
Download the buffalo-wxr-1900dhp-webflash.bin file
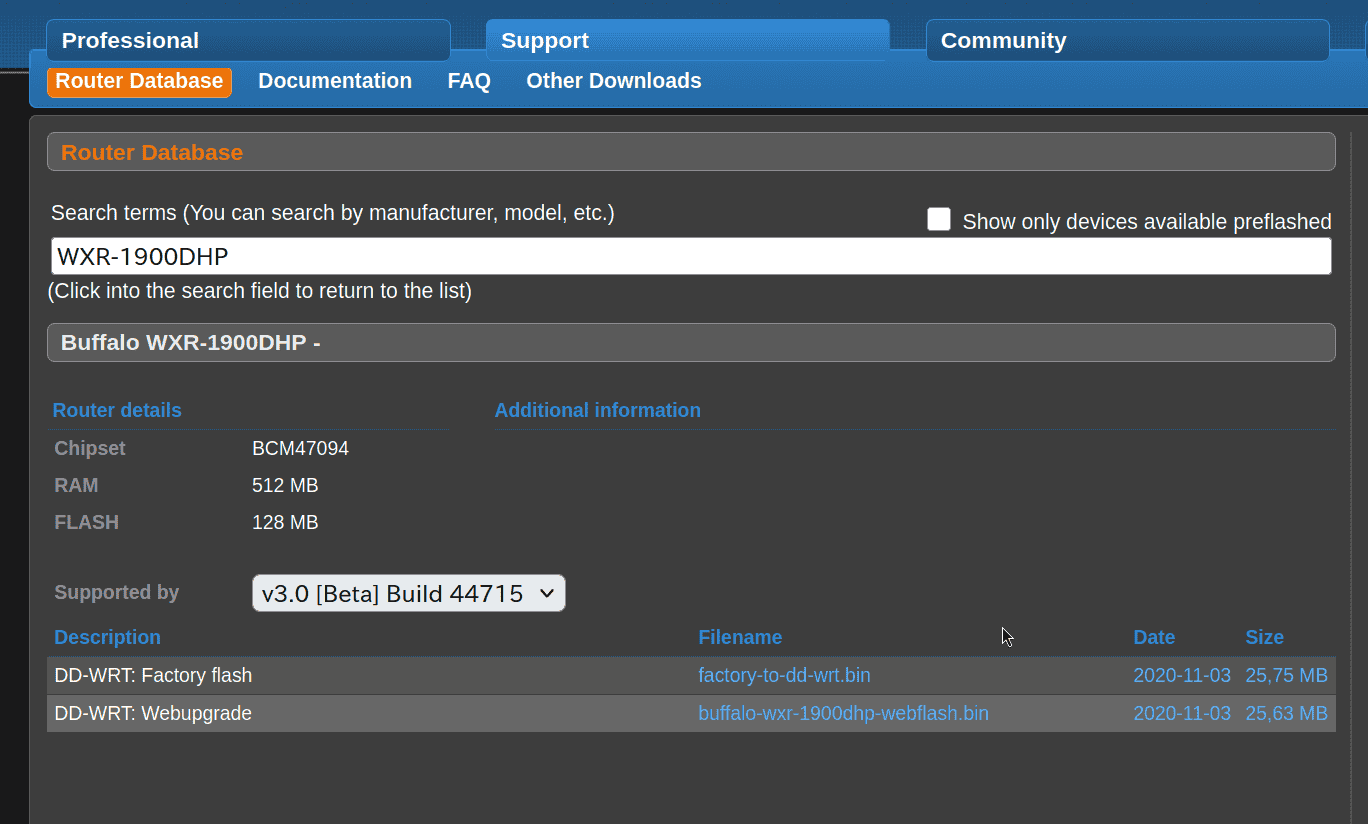tap(843, 713)
